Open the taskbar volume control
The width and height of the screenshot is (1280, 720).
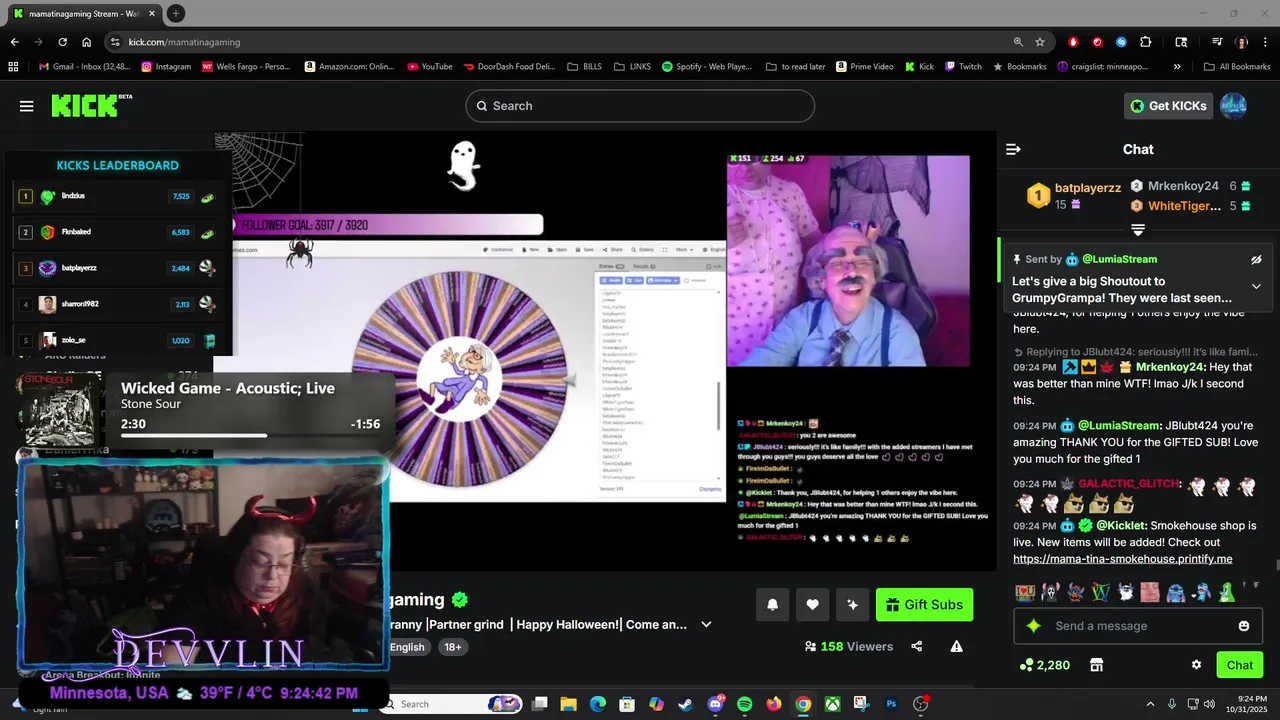(1208, 704)
